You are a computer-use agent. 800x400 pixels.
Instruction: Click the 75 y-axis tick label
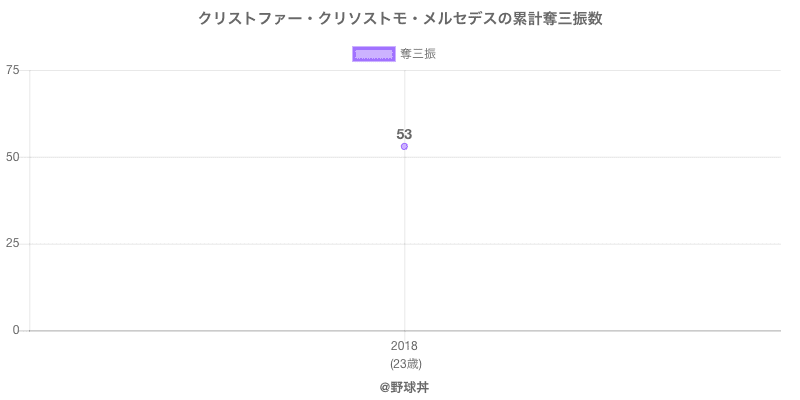pyautogui.click(x=12, y=70)
